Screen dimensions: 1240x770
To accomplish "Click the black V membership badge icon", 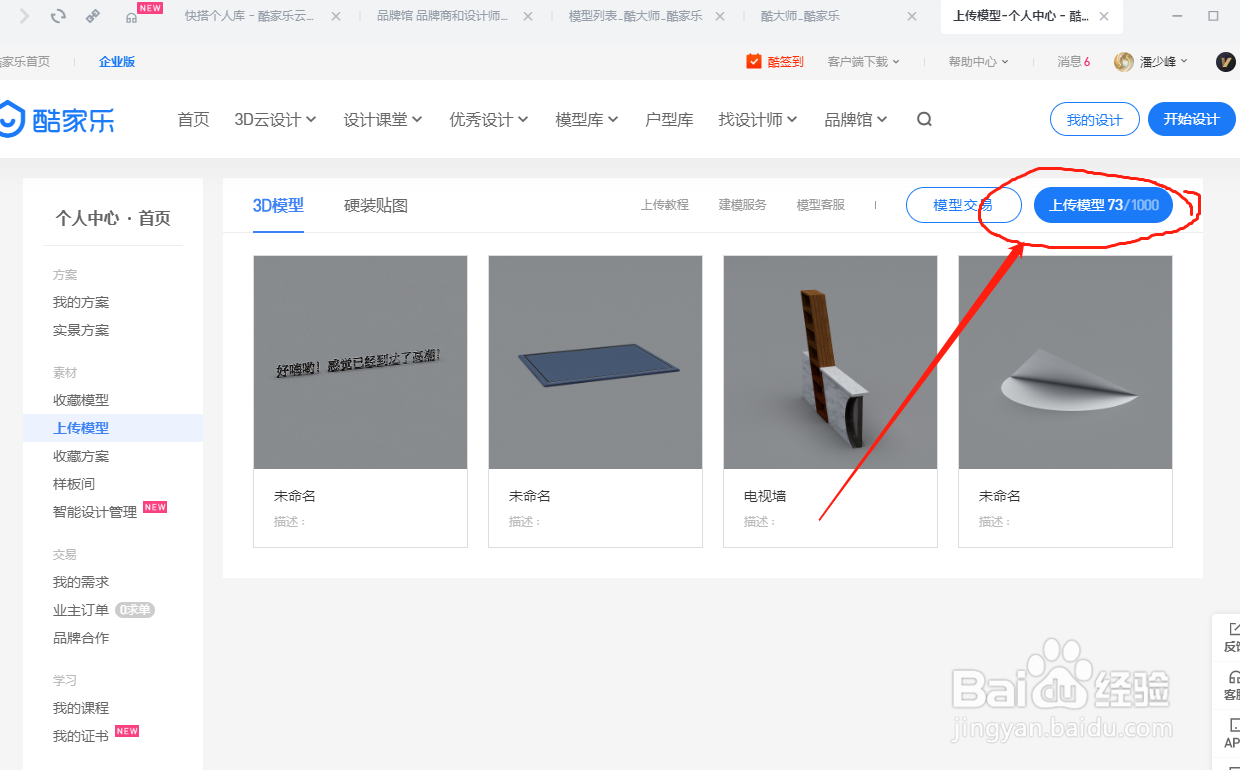I will (1226, 62).
